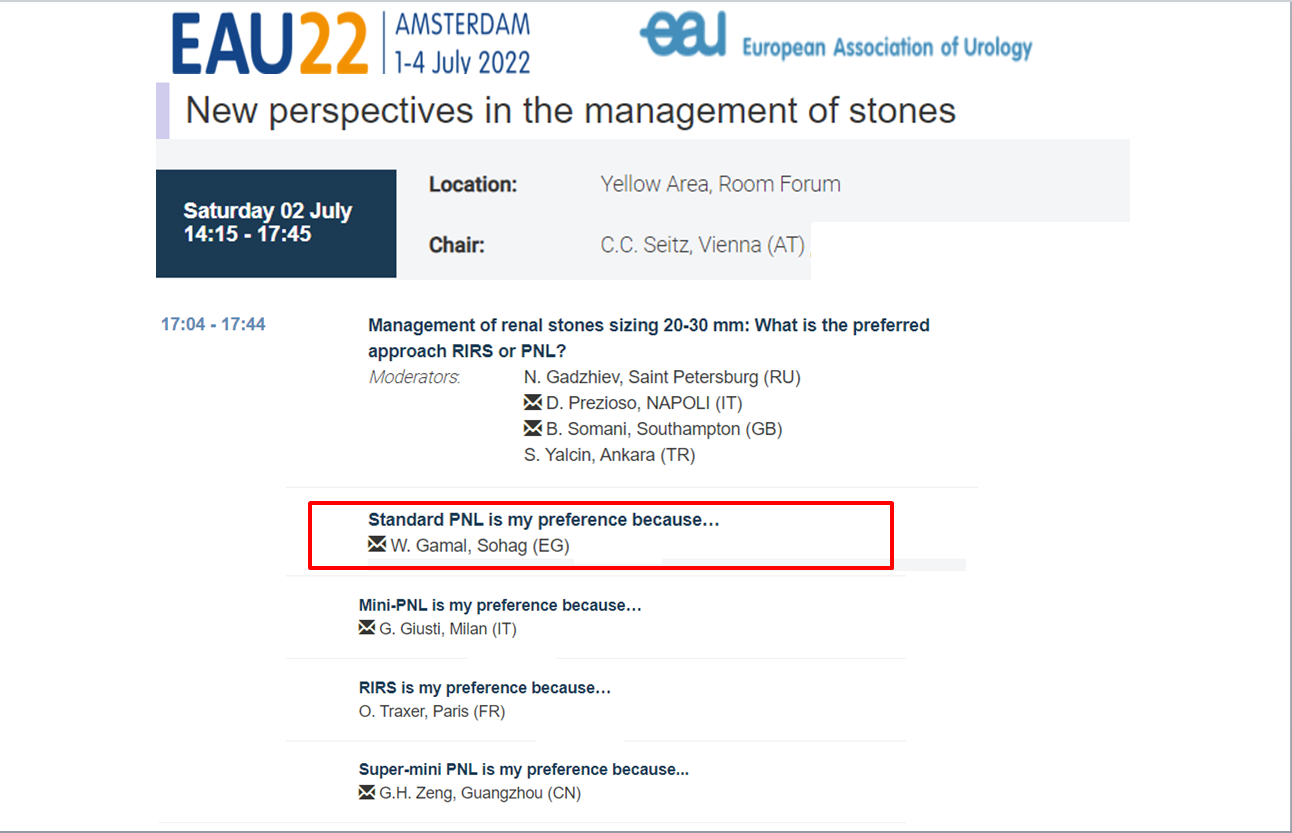Open the Mini-PNL is my preference talk
Viewport: 1292px width, 833px height.
pos(500,605)
